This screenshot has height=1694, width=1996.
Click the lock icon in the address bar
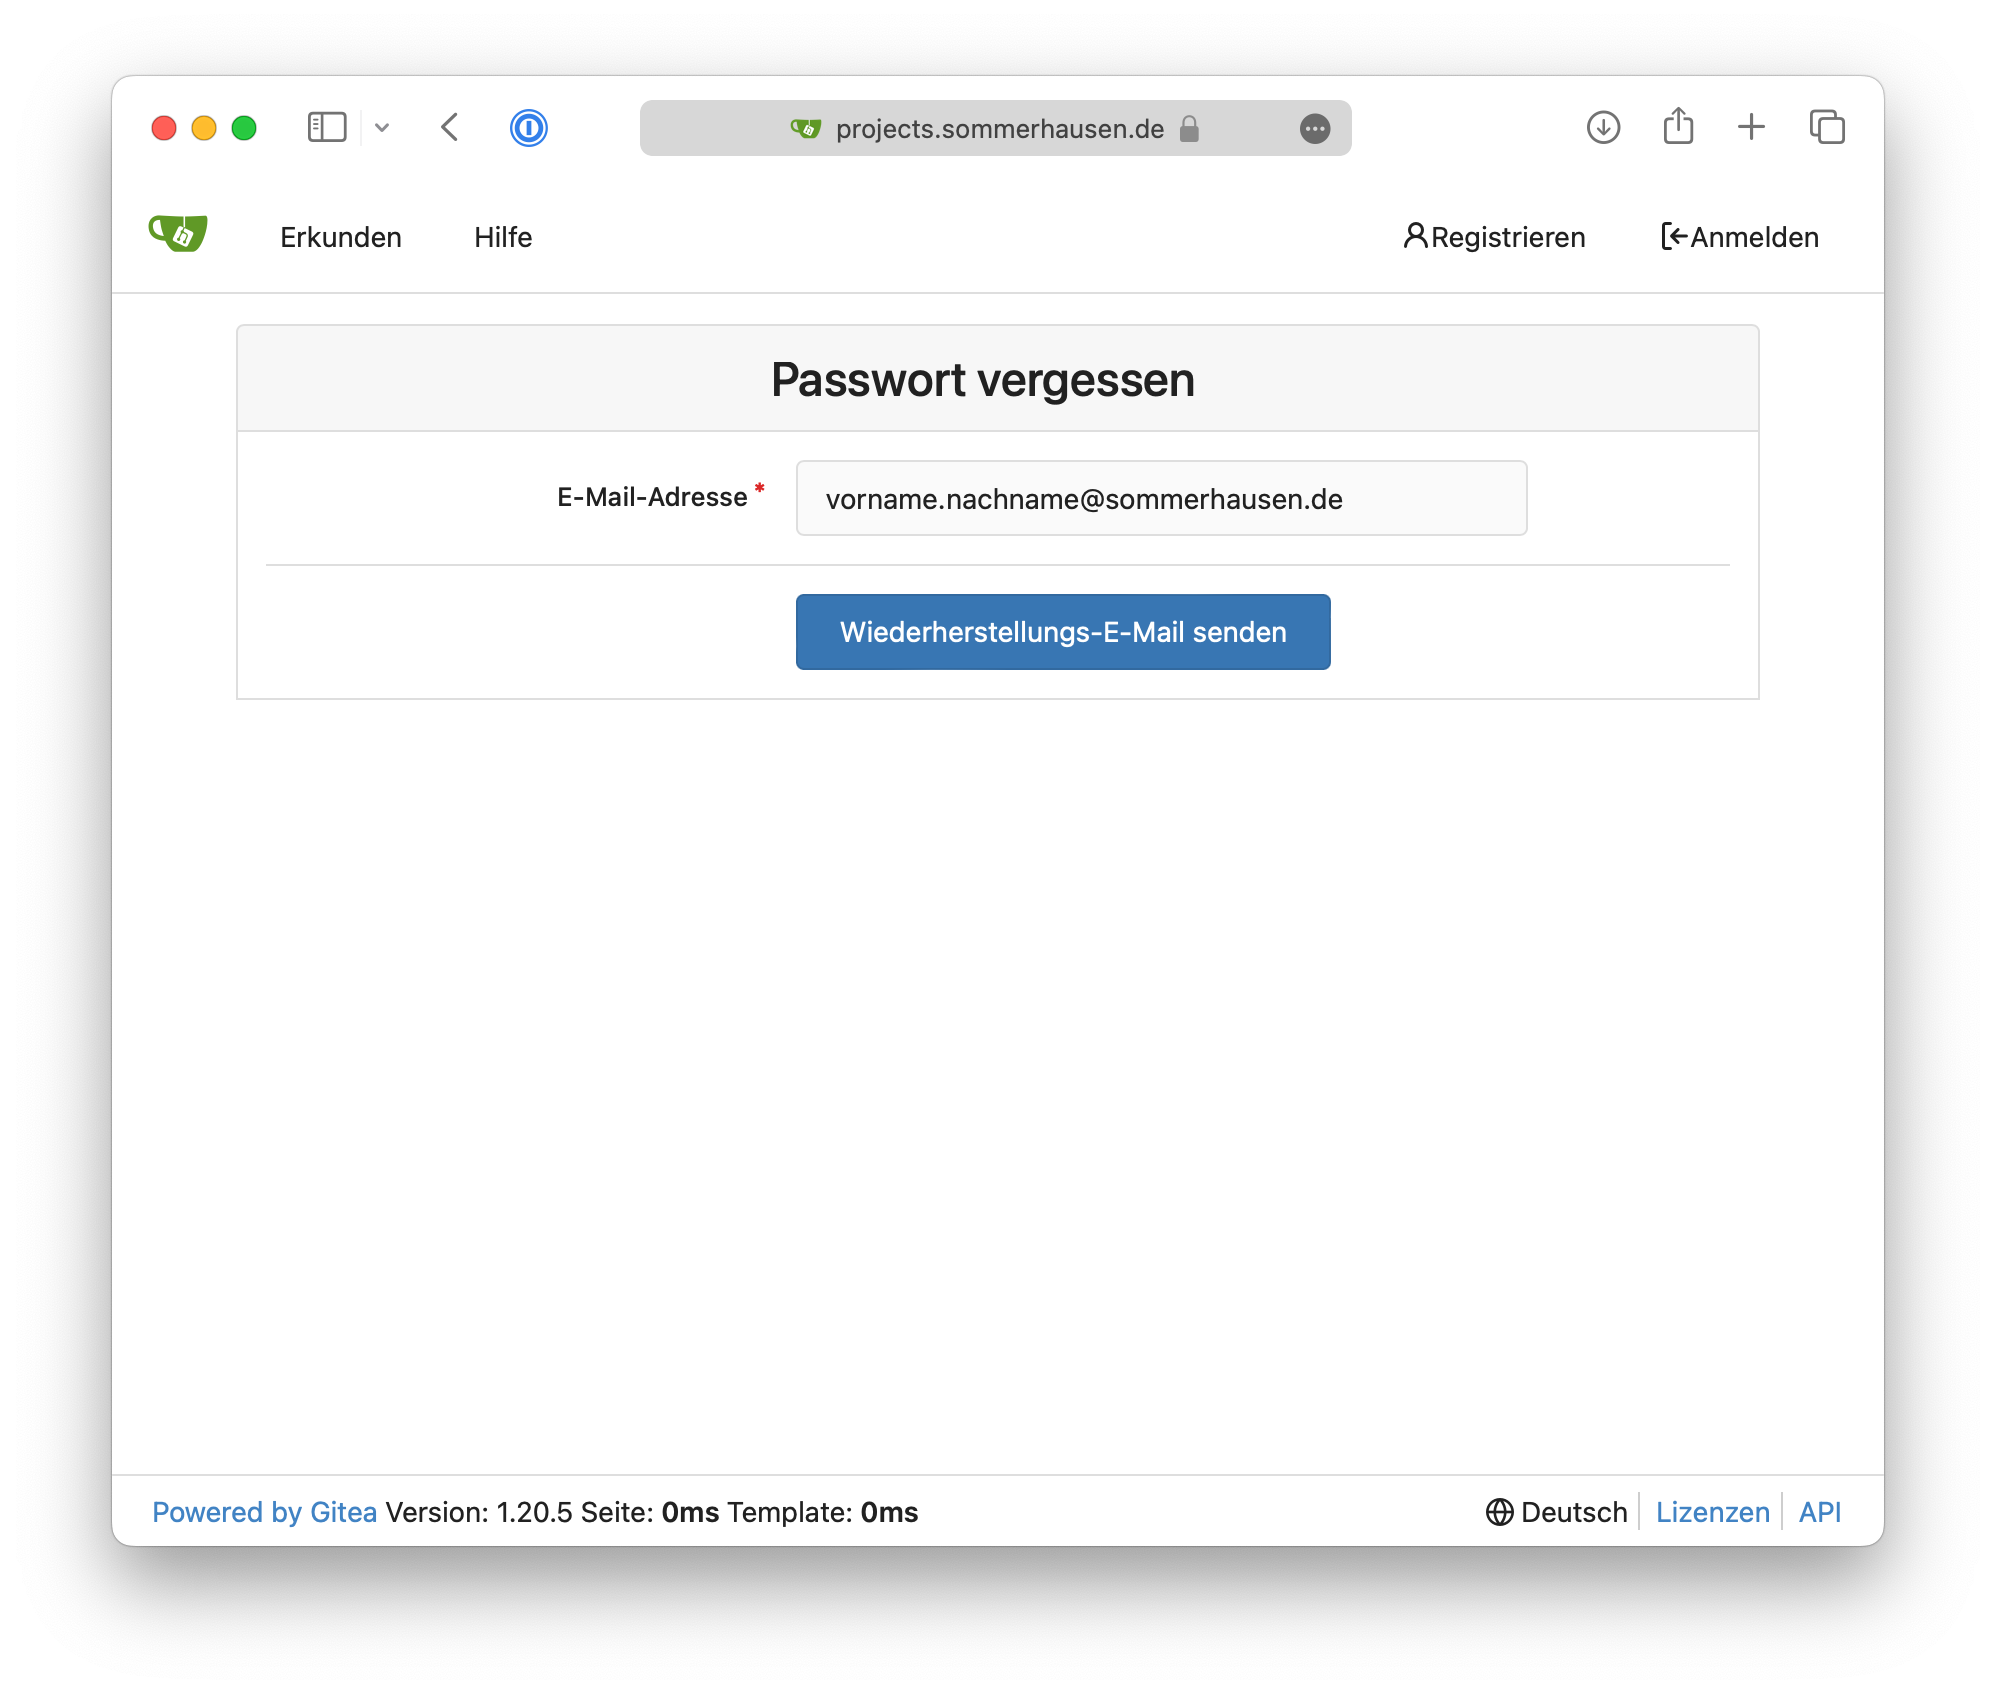(1189, 128)
